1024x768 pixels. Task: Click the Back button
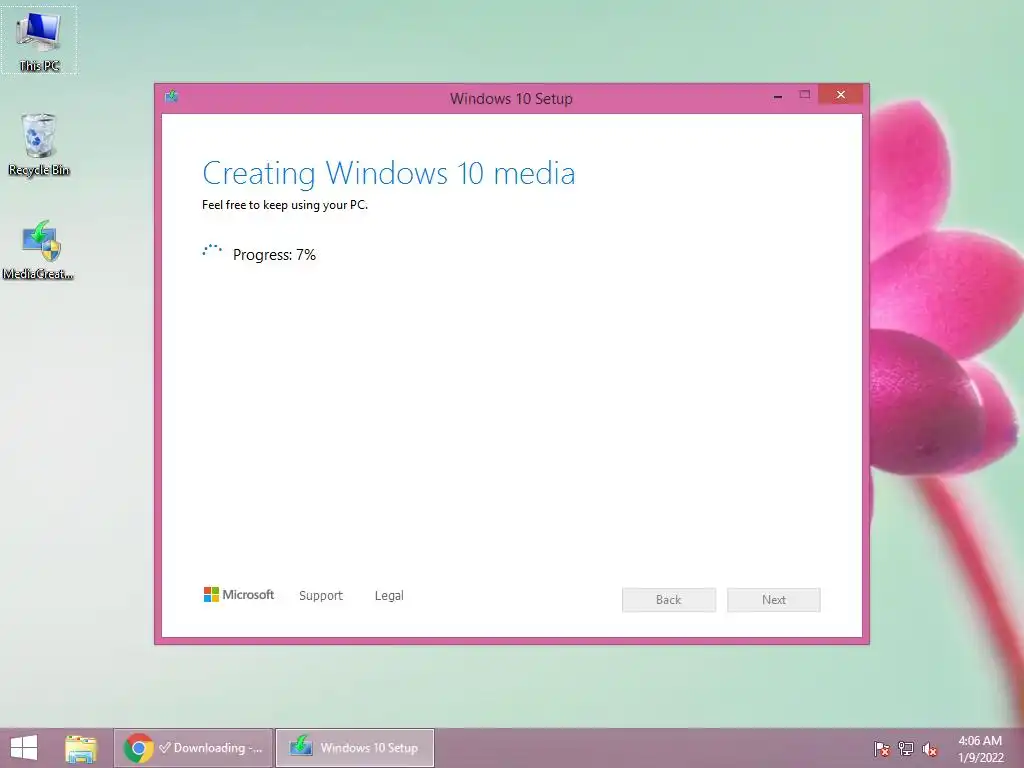[x=669, y=600]
